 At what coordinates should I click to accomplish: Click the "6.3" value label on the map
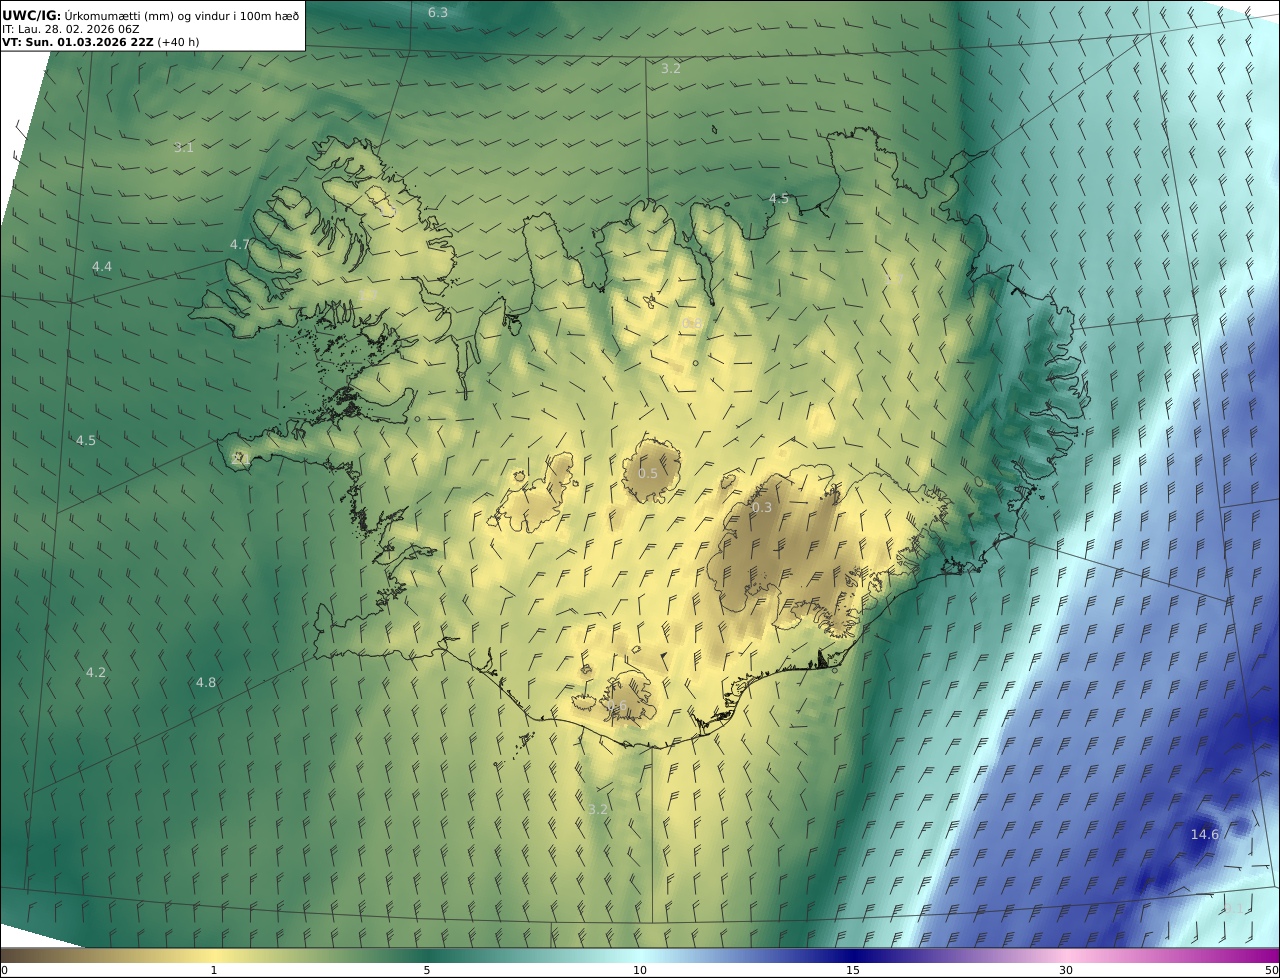pos(438,13)
